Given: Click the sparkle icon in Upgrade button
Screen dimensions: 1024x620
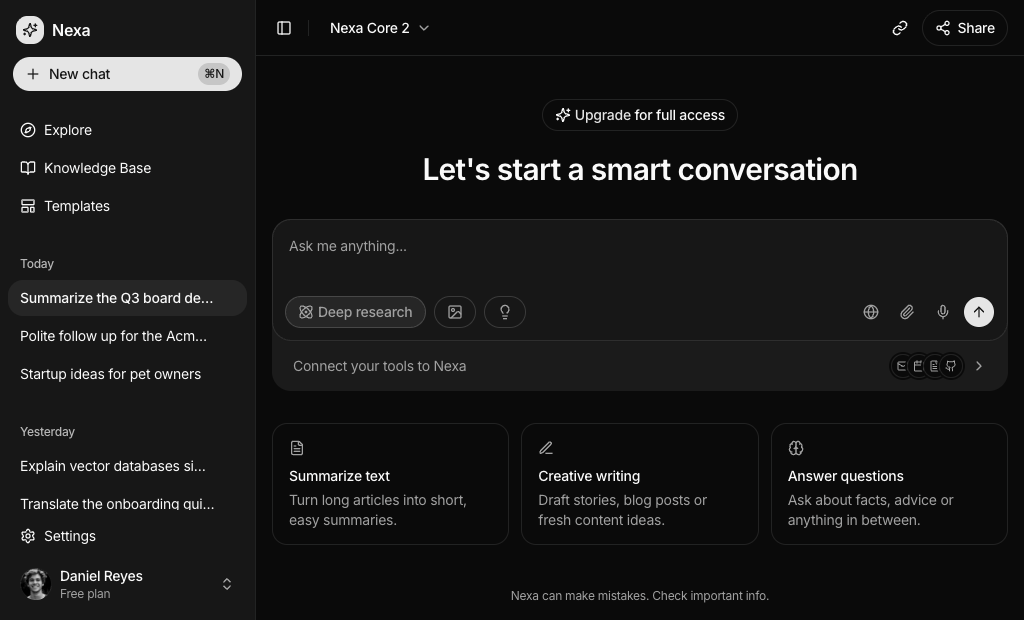Looking at the screenshot, I should 562,115.
